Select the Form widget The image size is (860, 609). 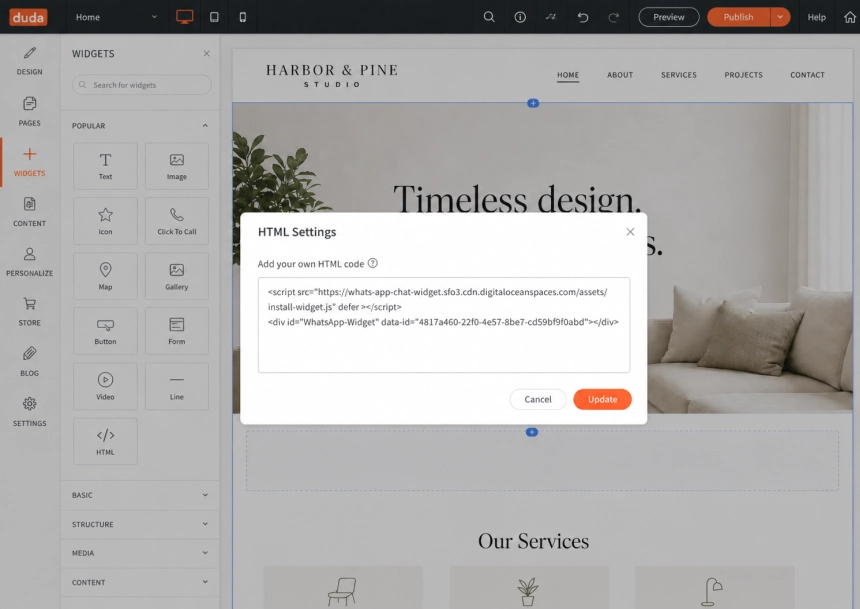point(177,331)
